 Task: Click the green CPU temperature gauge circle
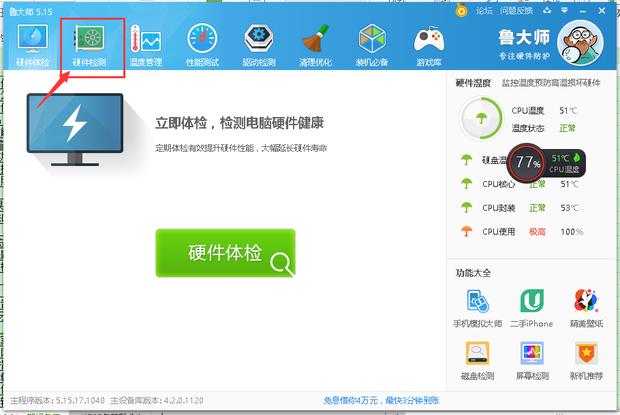point(481,119)
